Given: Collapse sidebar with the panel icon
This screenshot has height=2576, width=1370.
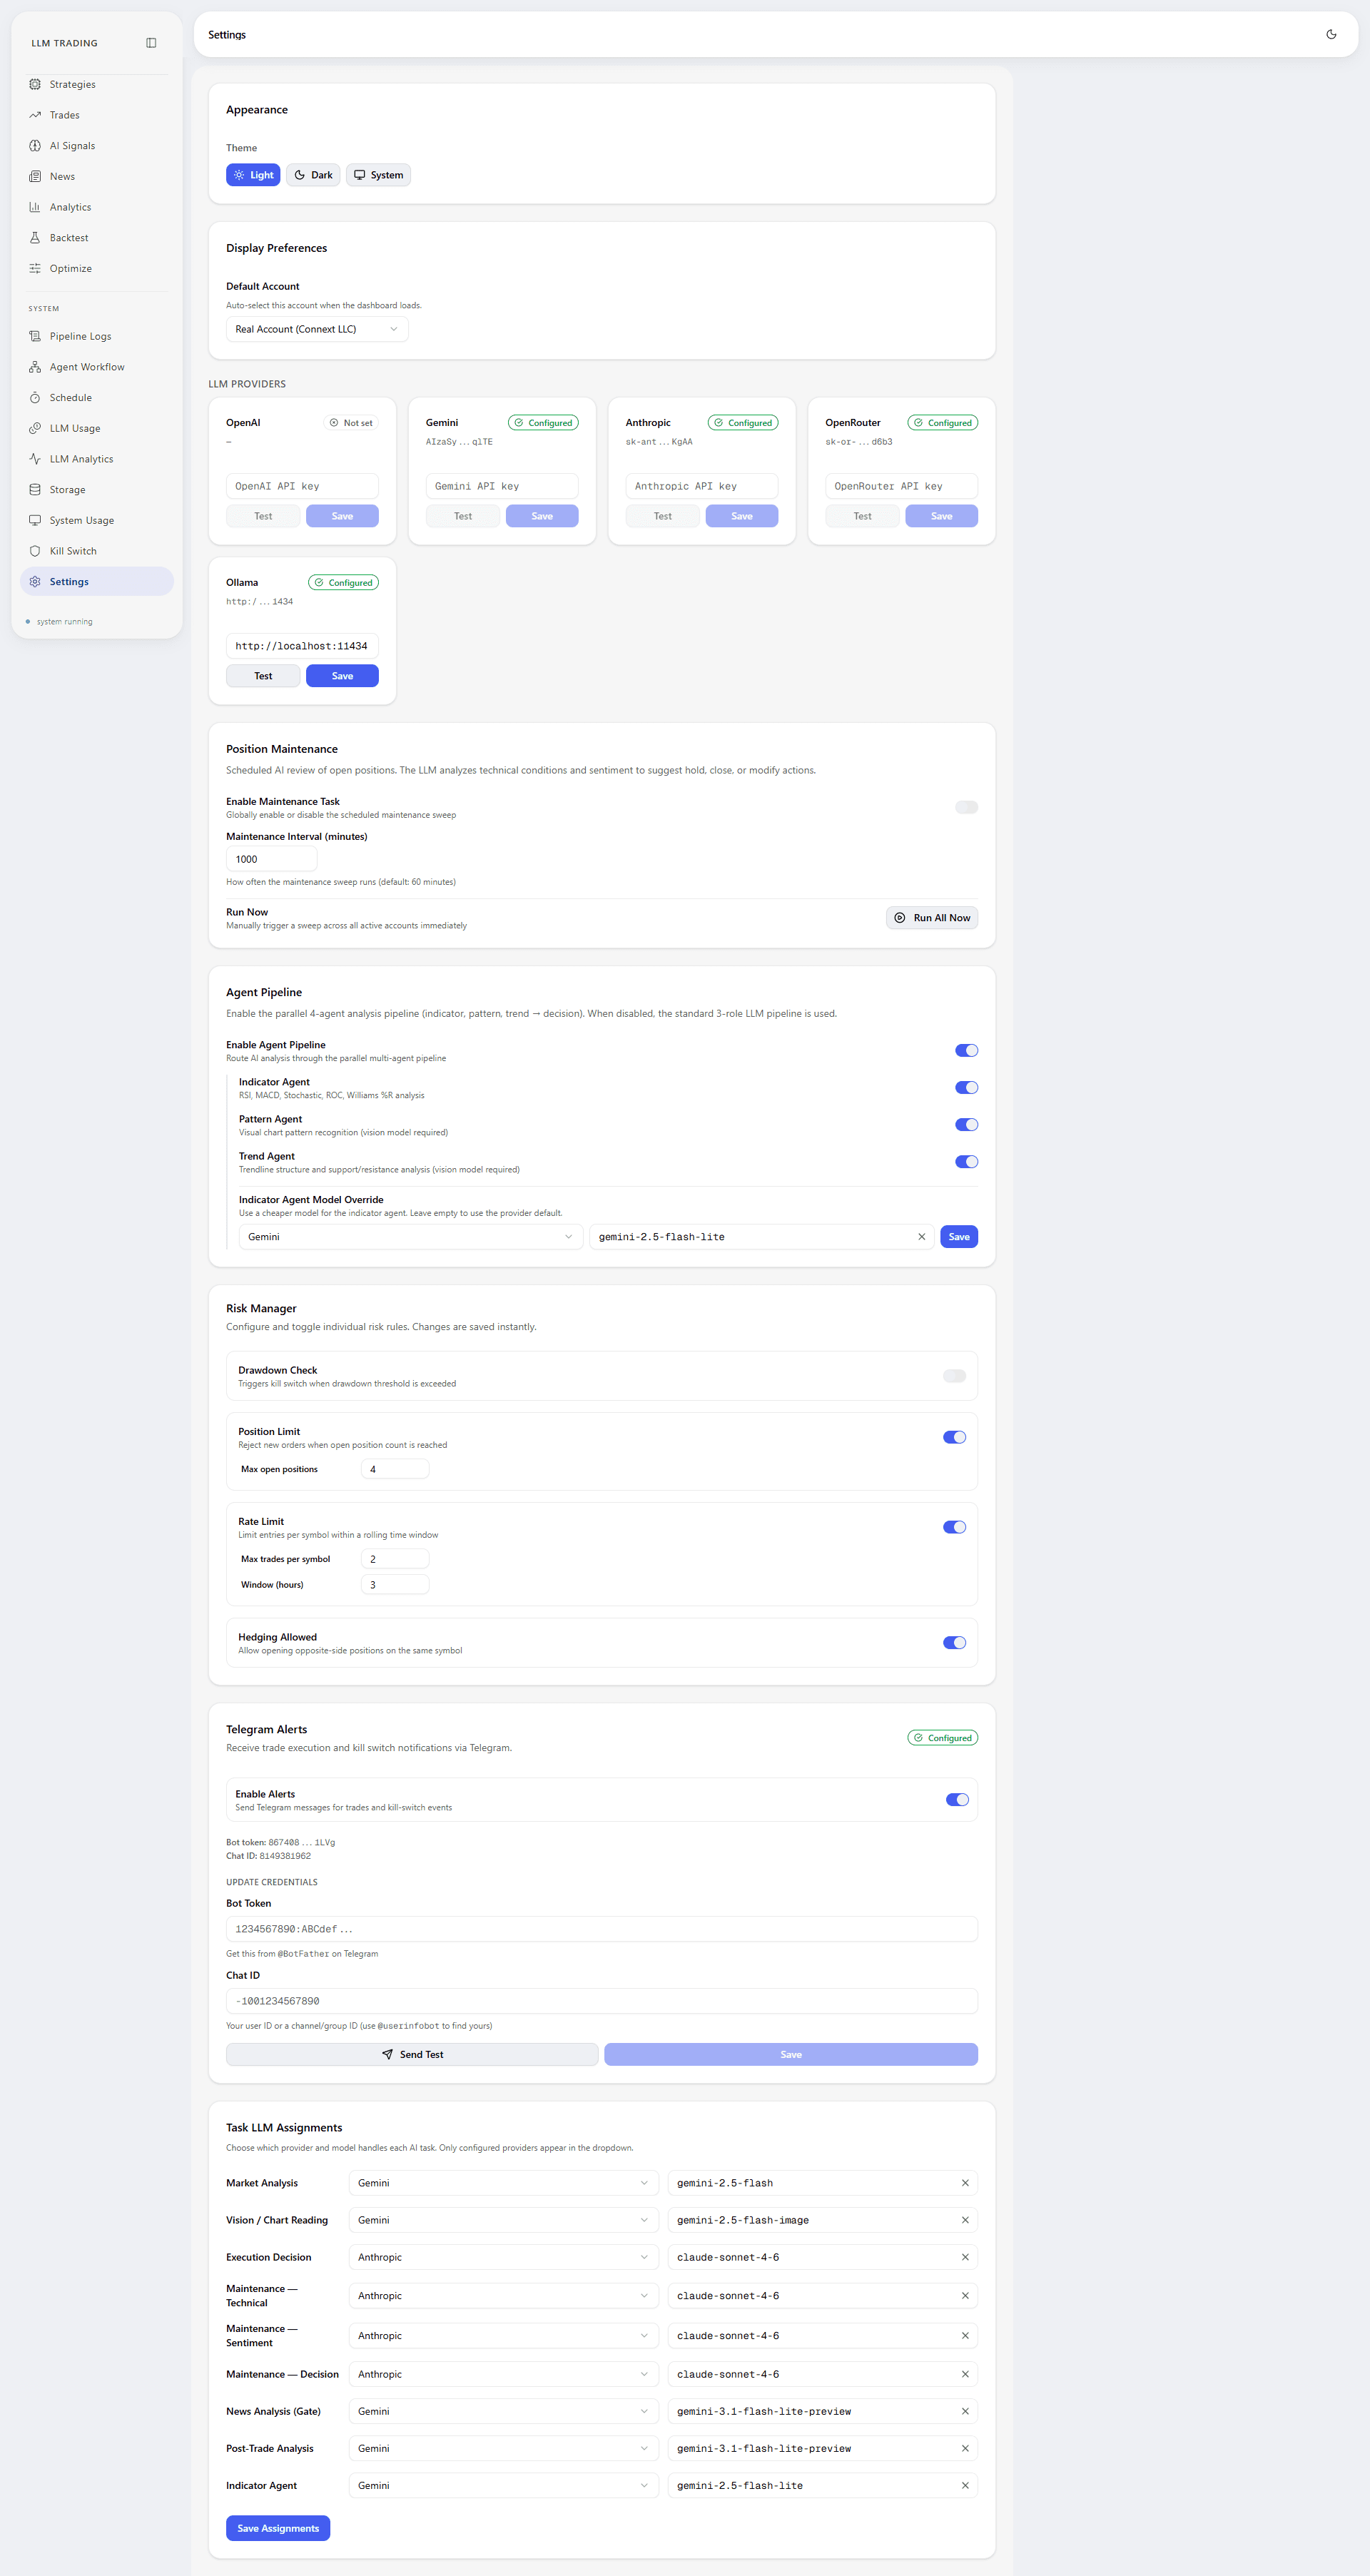Looking at the screenshot, I should 151,43.
